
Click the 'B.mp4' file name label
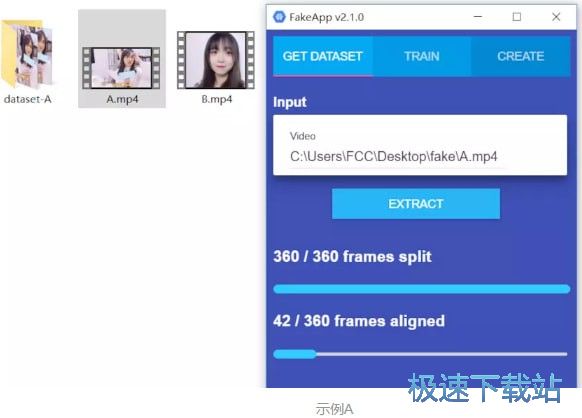217,99
